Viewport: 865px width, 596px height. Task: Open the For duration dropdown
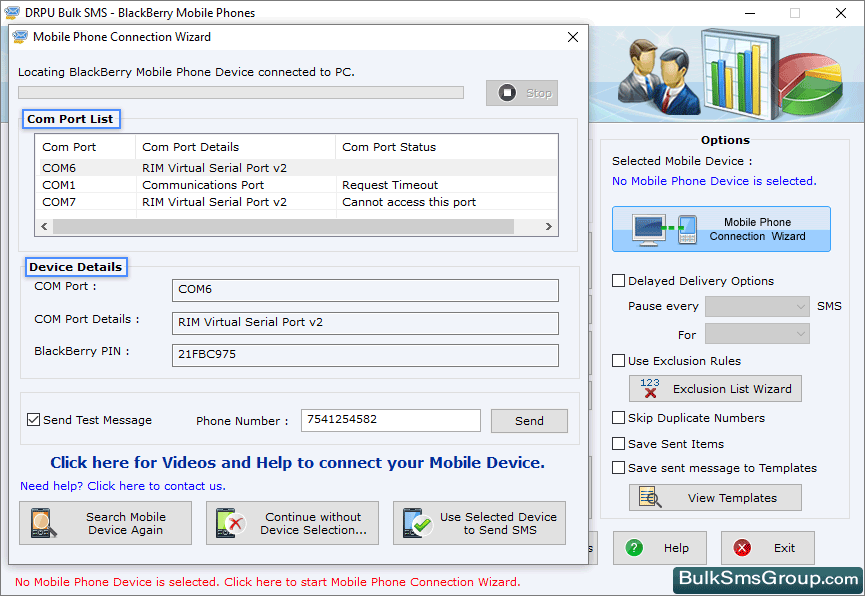[x=757, y=334]
